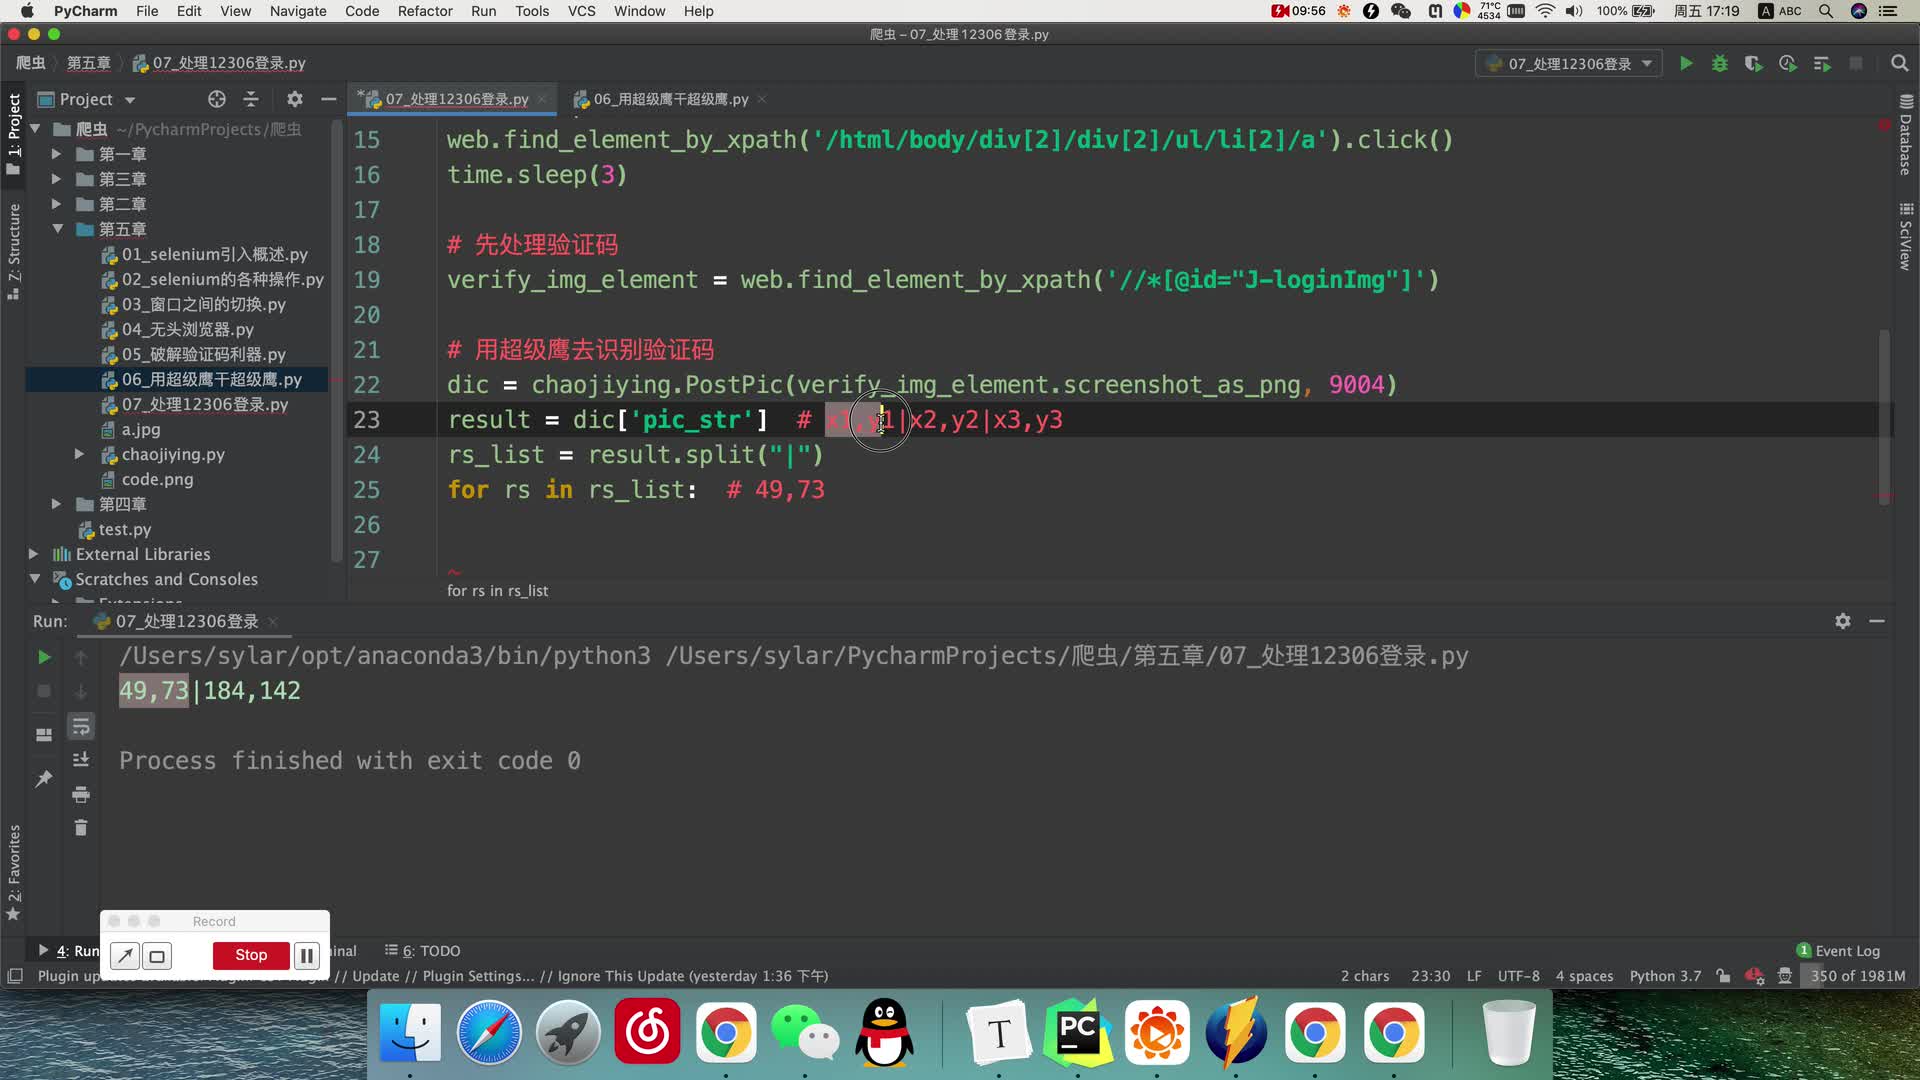Restore layout icon in Run panel

click(44, 735)
